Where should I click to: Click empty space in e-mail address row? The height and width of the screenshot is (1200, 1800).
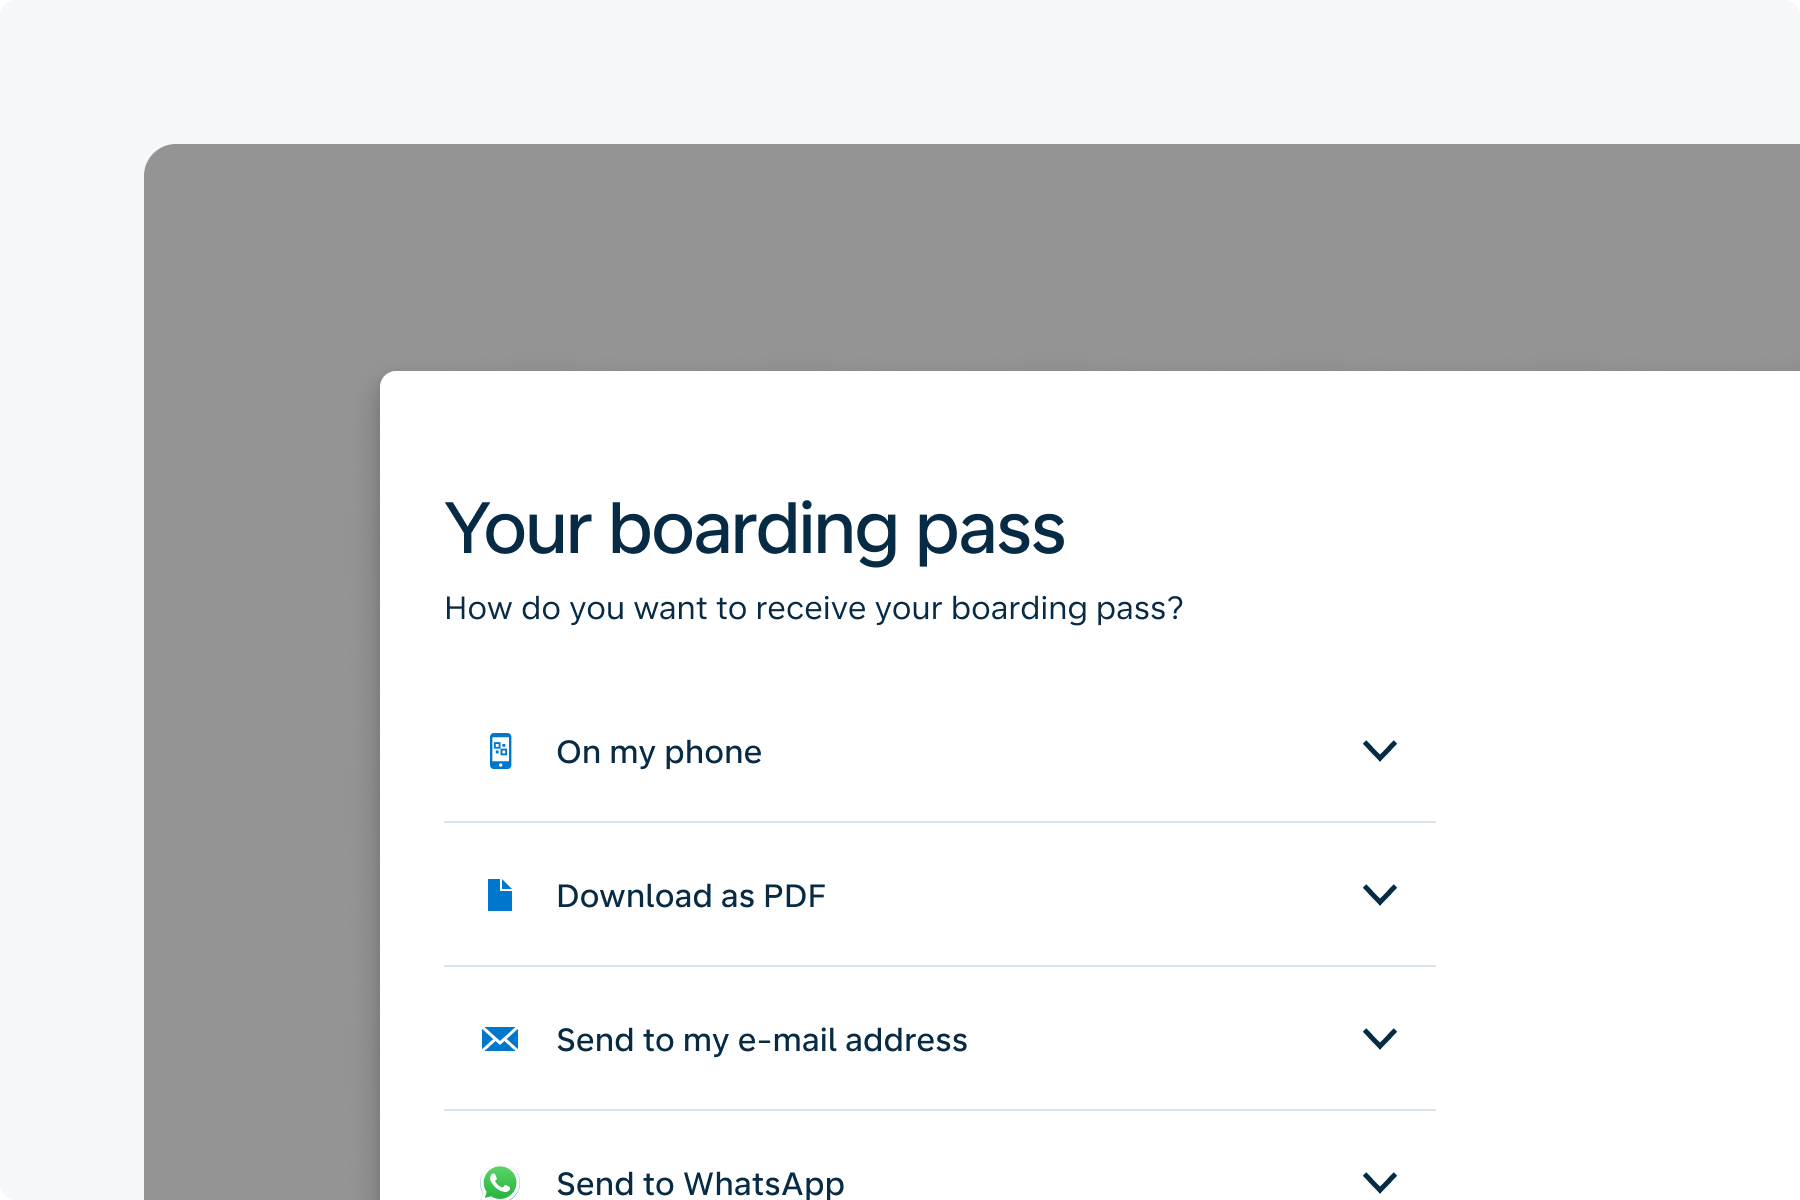pyautogui.click(x=1160, y=1039)
